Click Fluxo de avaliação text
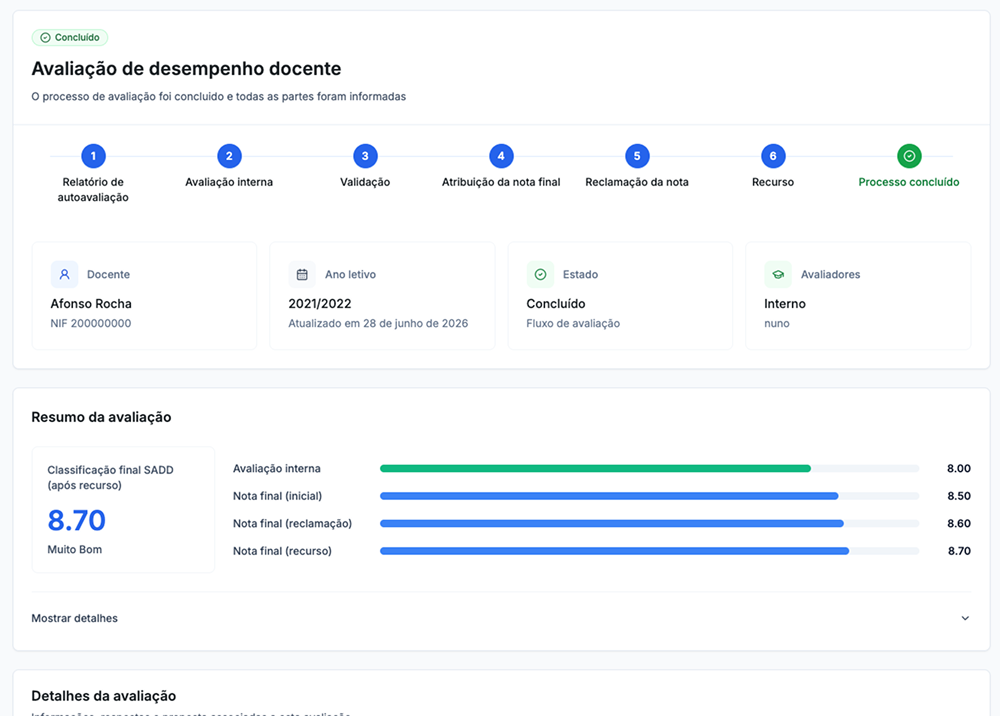 tap(573, 323)
